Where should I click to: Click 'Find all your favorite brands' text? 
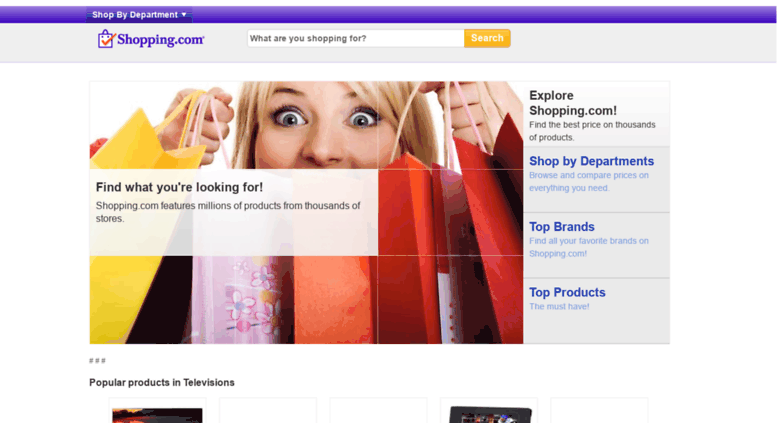(588, 247)
